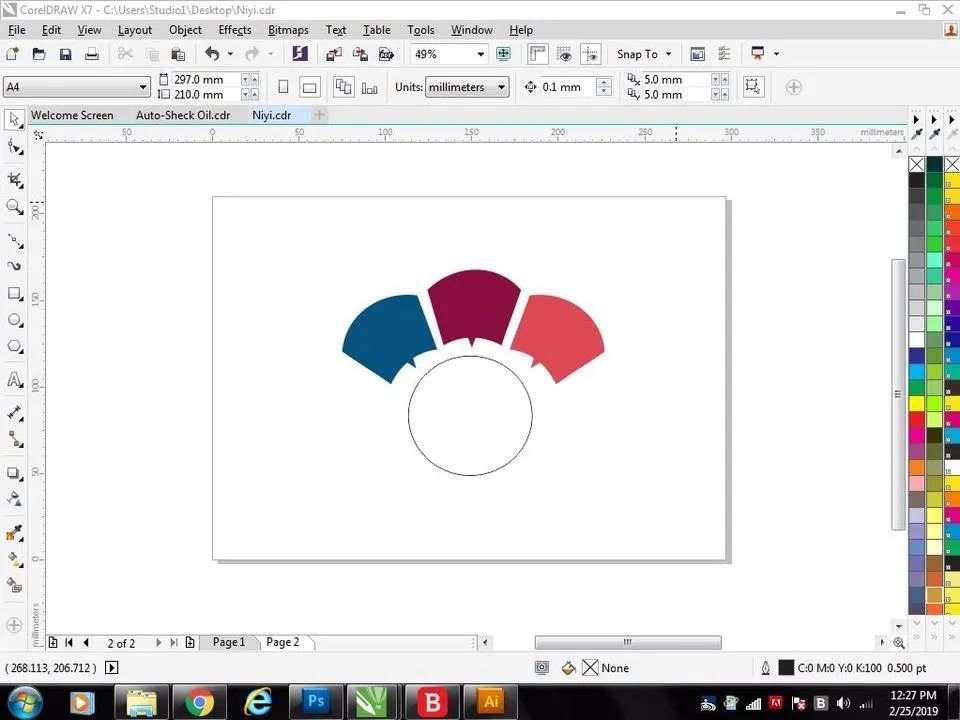960x720 pixels.
Task: Add a new document tab with plus
Action: coord(319,114)
